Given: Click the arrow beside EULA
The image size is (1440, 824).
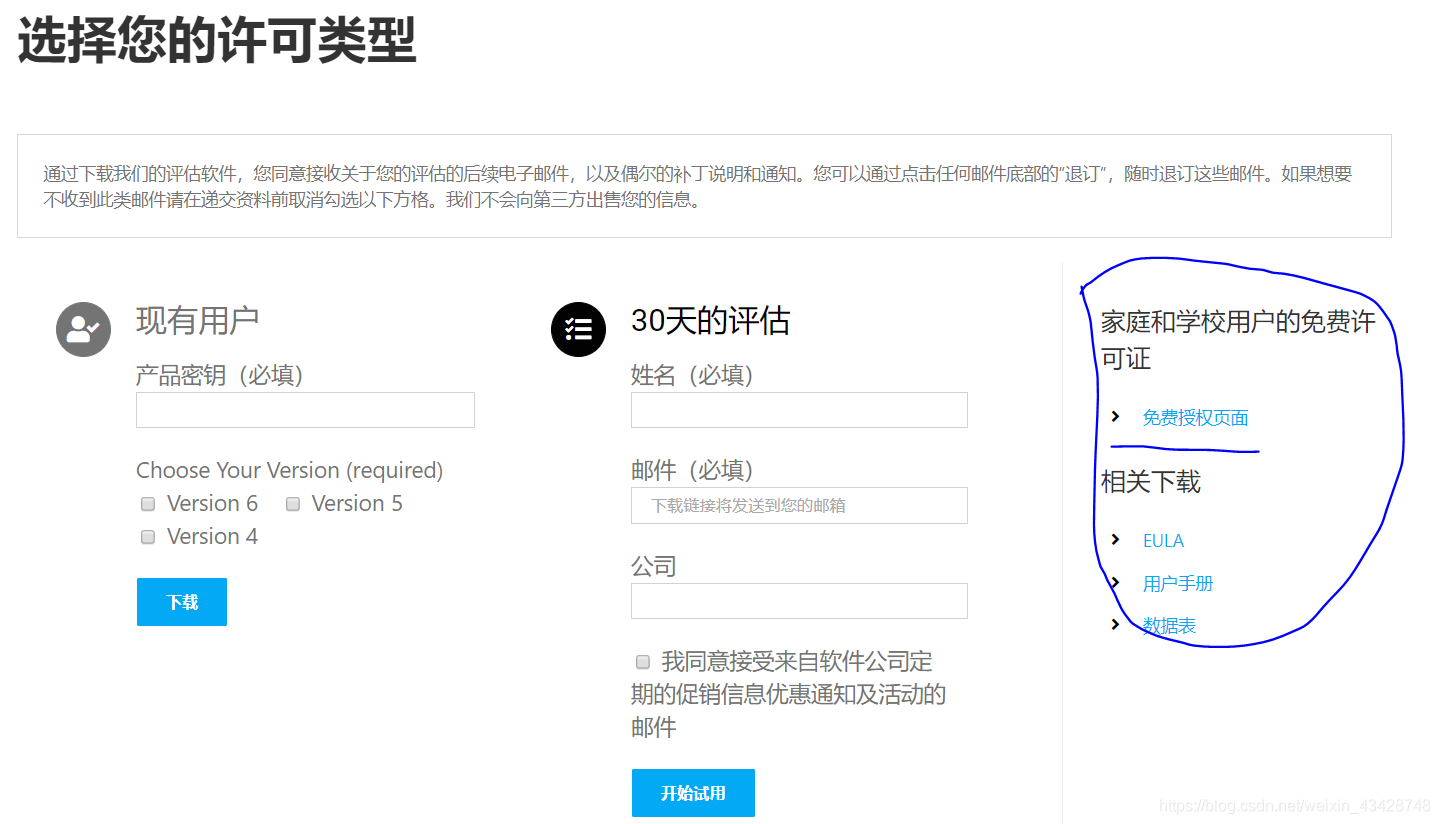Looking at the screenshot, I should [1116, 540].
